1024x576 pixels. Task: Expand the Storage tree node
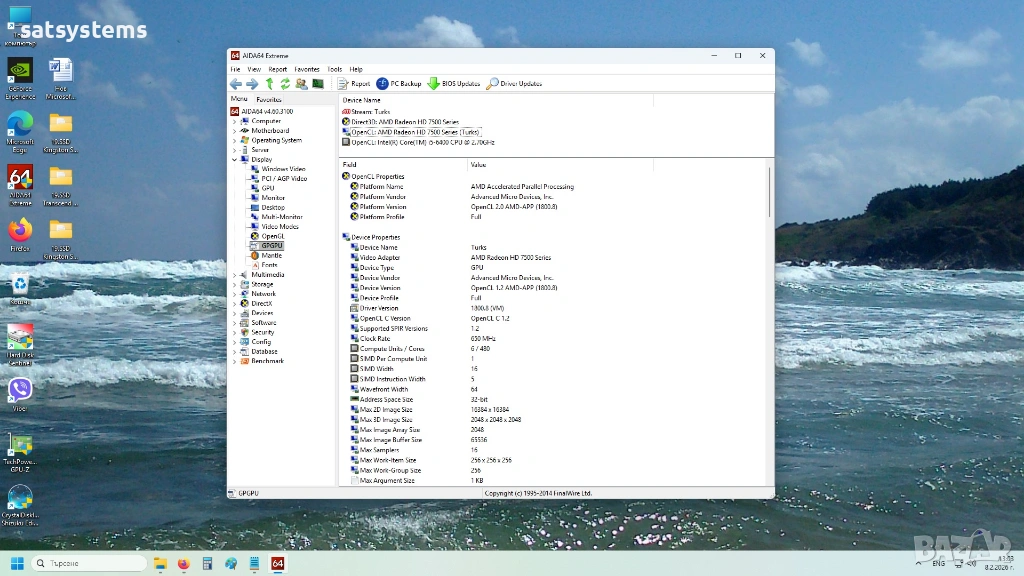click(234, 284)
